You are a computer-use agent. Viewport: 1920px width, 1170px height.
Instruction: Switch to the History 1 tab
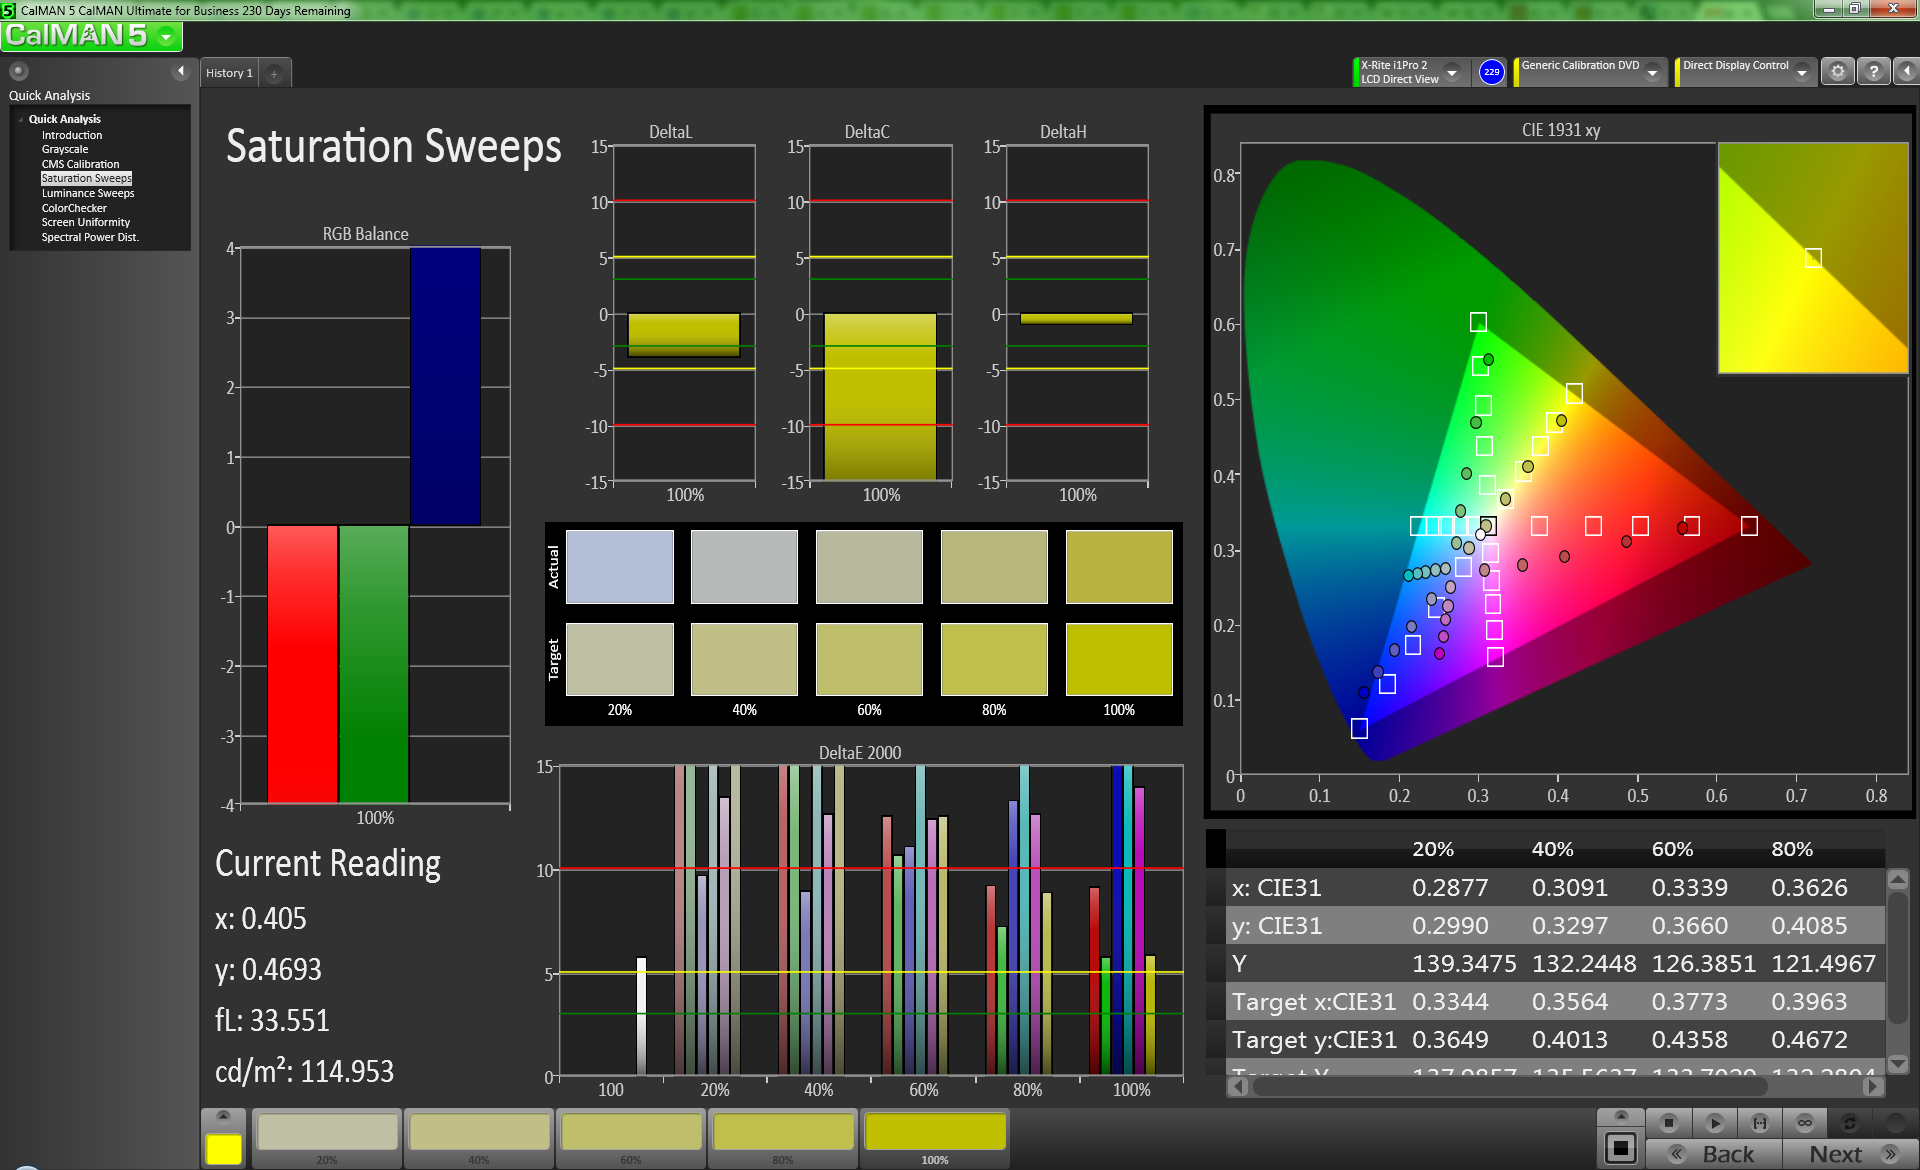229,73
